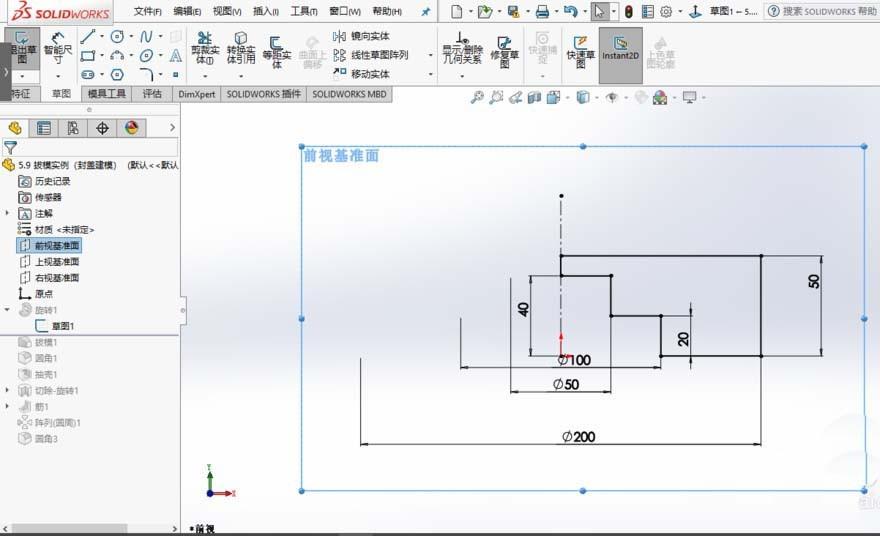Select the Corner Rectangle tool

tap(88, 55)
